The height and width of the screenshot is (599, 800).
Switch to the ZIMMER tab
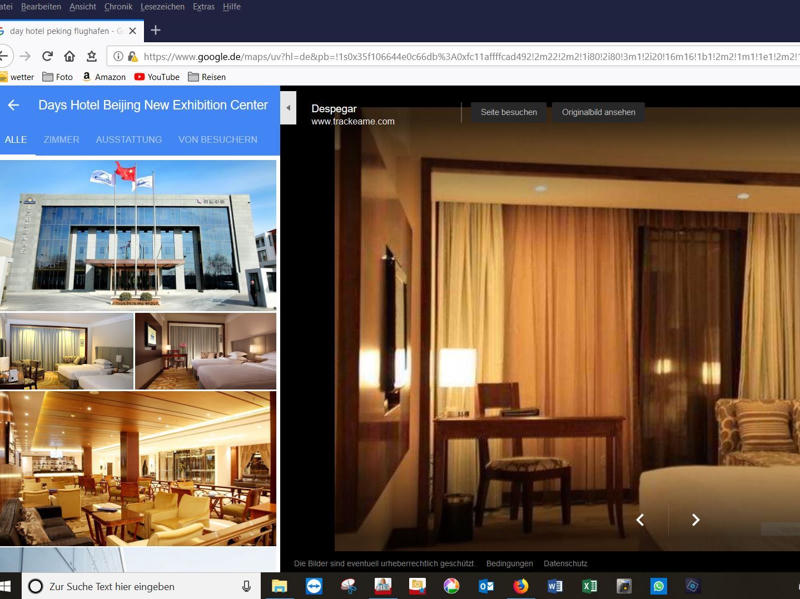(x=61, y=139)
